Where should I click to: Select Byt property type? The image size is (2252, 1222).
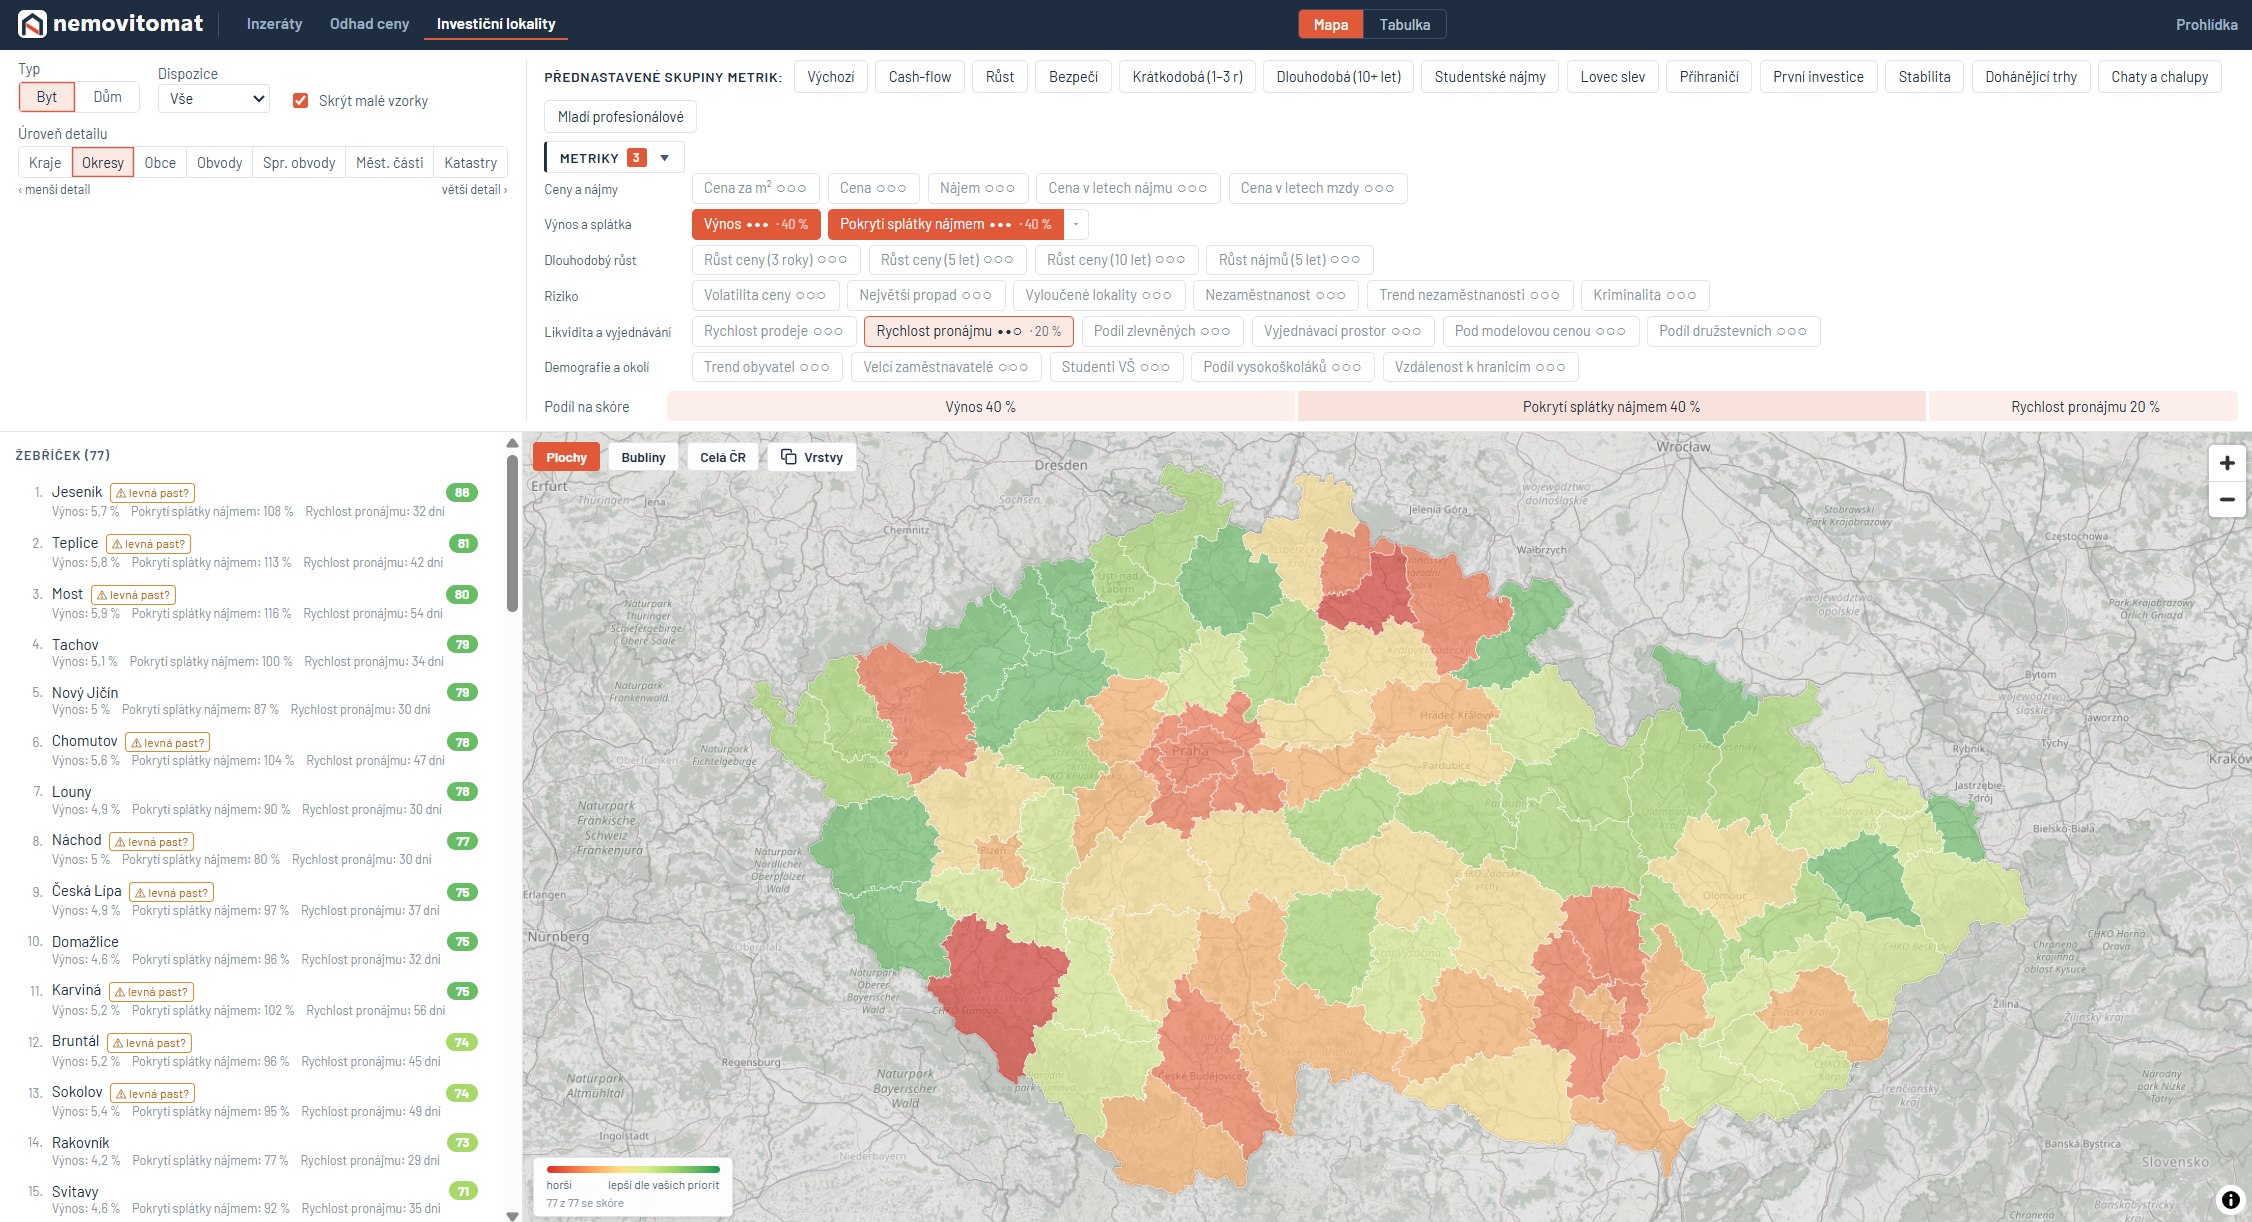coord(47,97)
